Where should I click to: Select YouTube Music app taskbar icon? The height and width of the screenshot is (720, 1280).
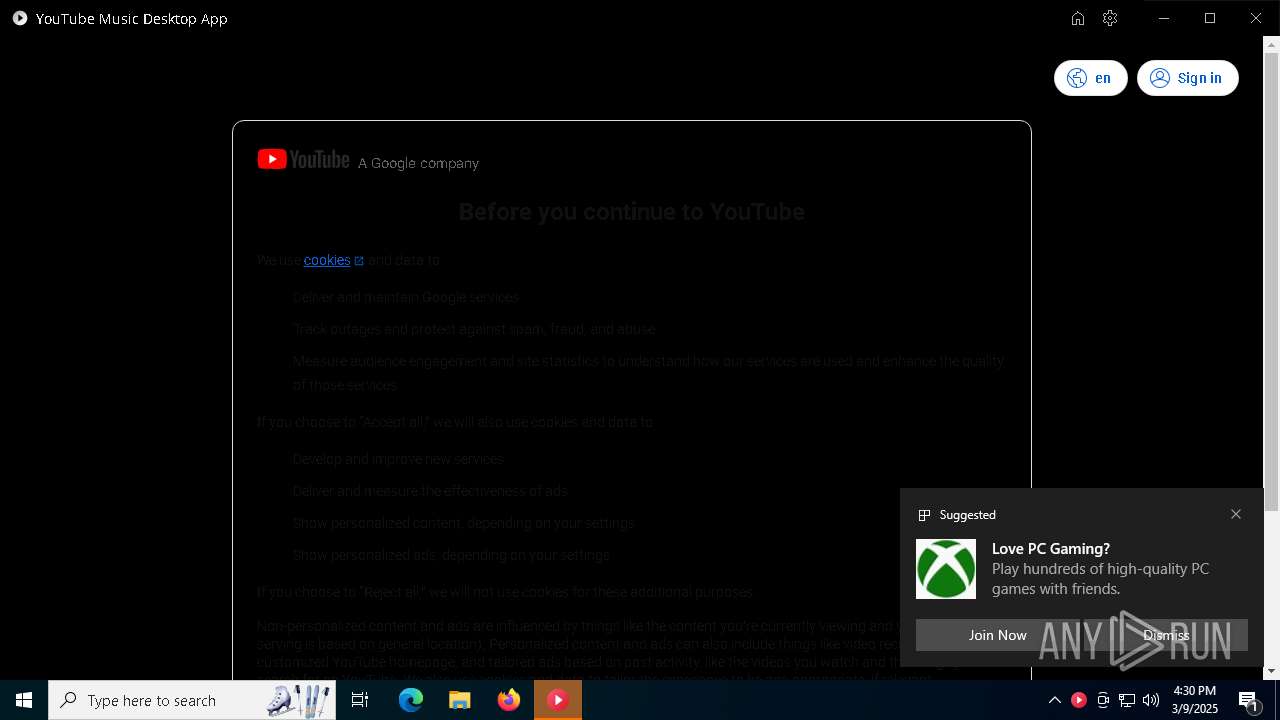[x=558, y=700]
